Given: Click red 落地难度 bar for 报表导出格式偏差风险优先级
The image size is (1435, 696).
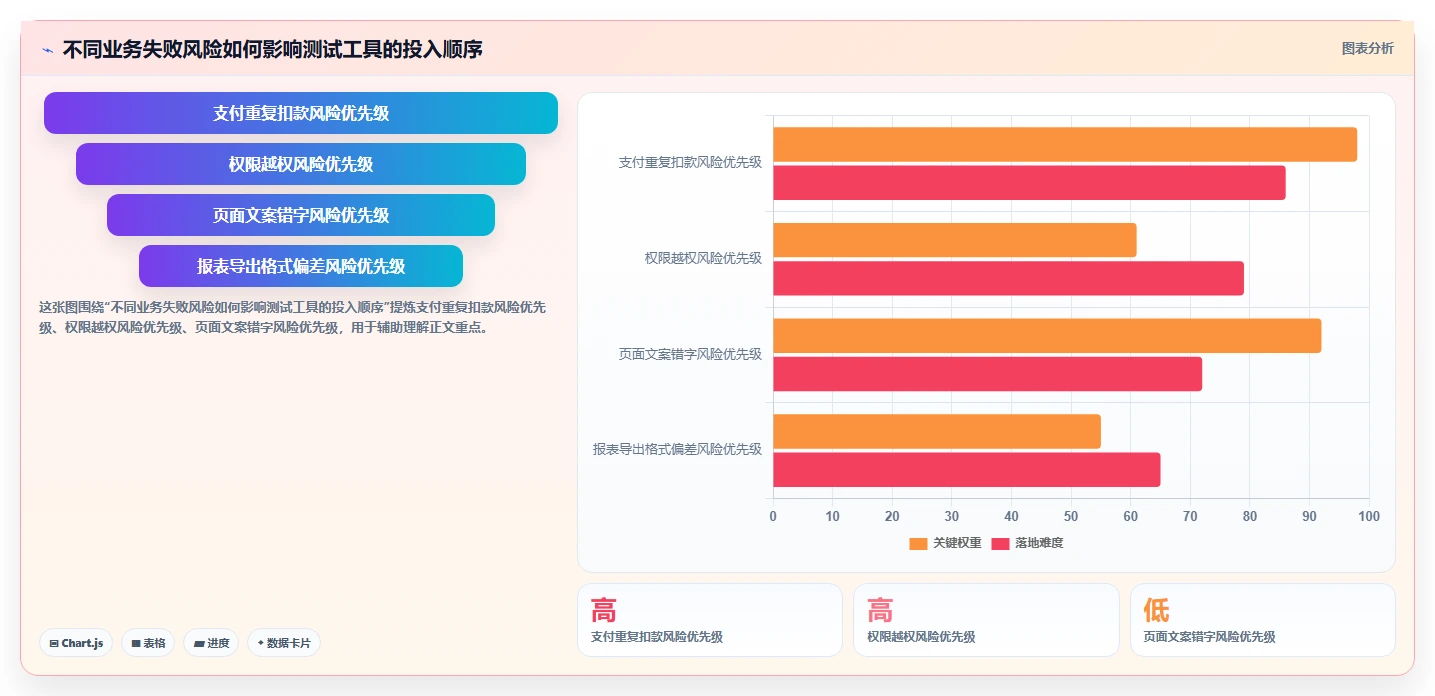Looking at the screenshot, I should click(967, 470).
